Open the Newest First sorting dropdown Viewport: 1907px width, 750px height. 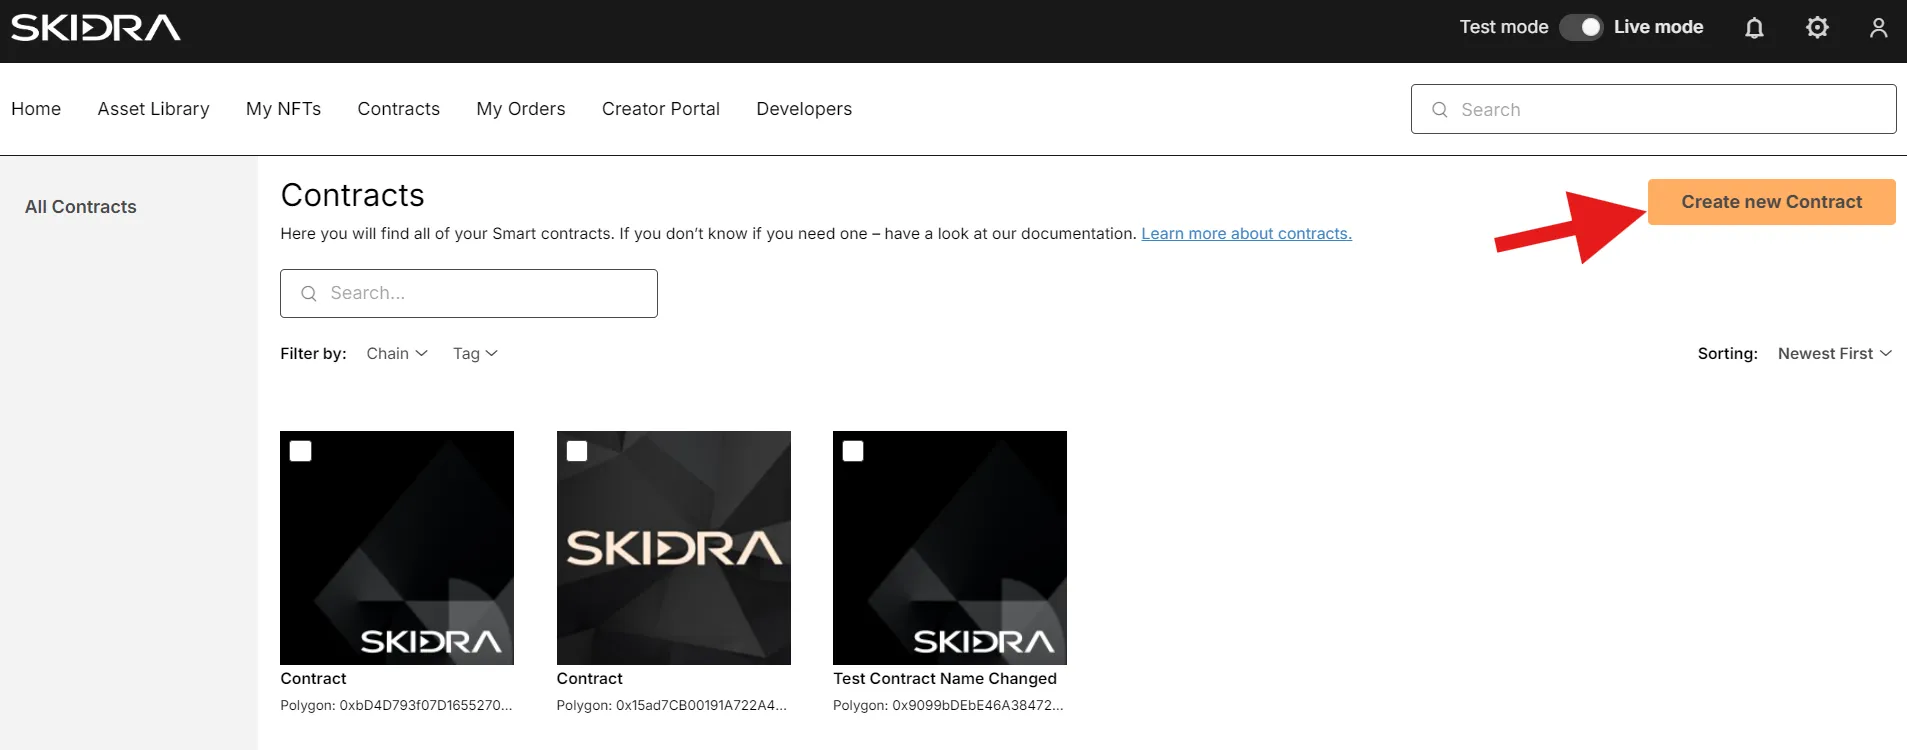tap(1835, 354)
